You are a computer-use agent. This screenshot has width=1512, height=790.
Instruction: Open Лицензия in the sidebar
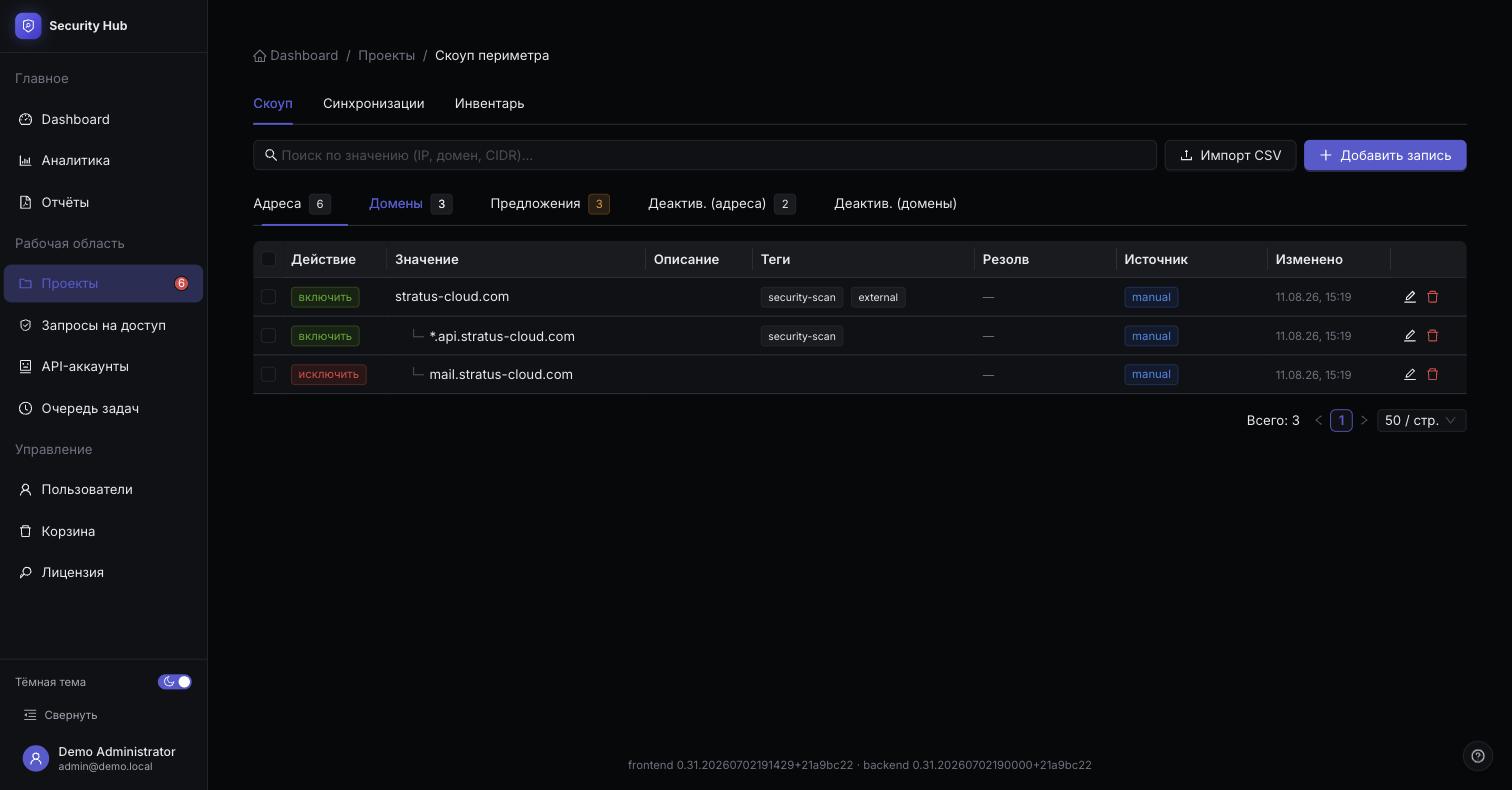point(103,572)
